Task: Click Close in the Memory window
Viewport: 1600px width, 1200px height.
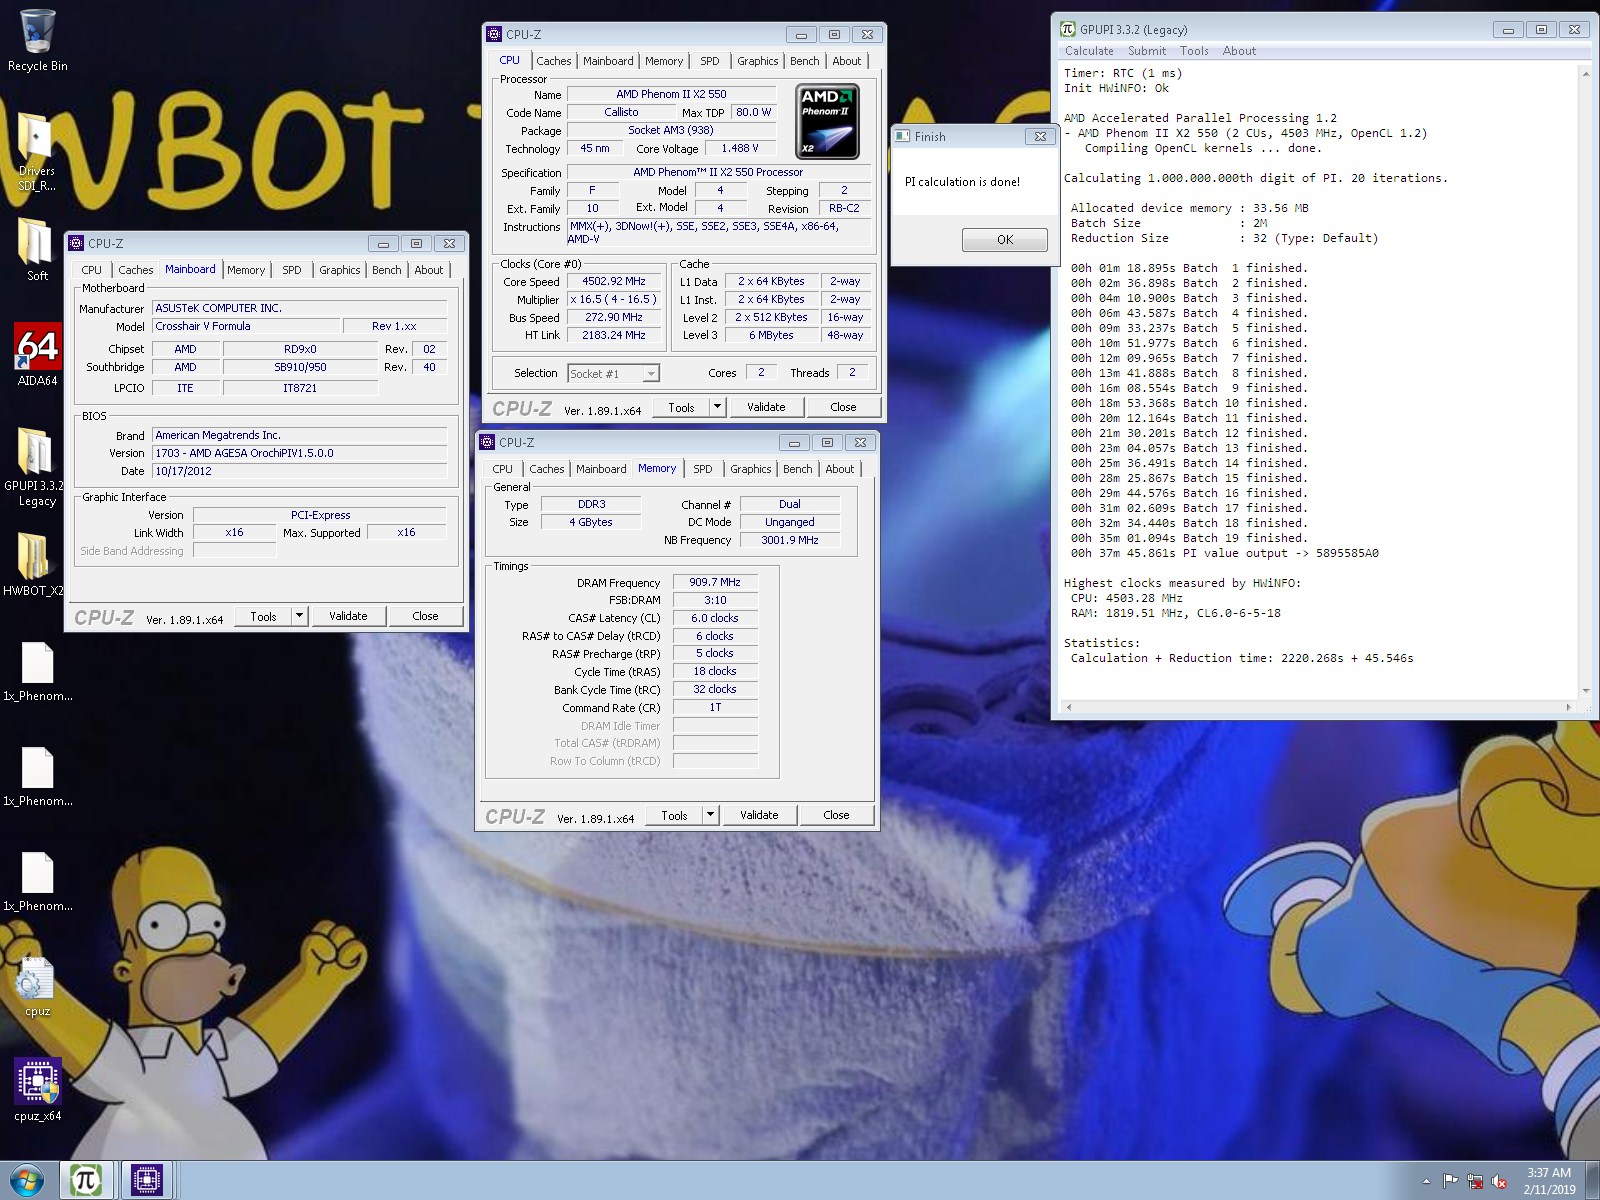Action: (836, 815)
